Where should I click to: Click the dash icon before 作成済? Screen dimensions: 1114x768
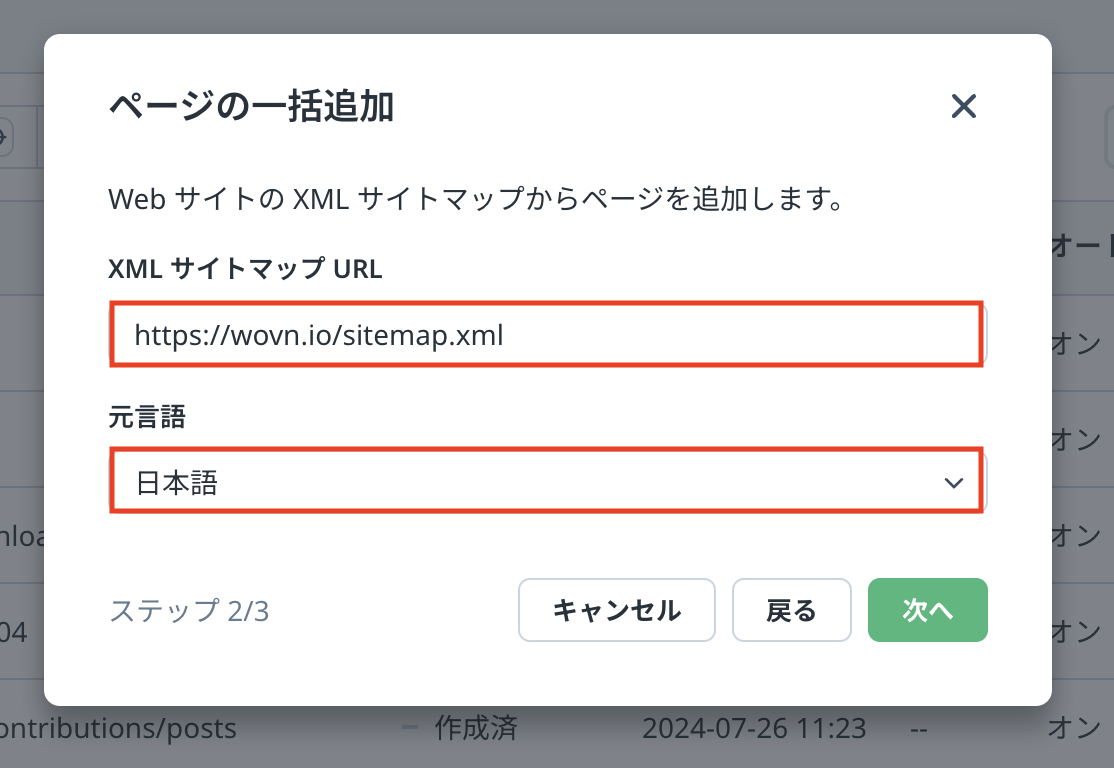pyautogui.click(x=410, y=728)
